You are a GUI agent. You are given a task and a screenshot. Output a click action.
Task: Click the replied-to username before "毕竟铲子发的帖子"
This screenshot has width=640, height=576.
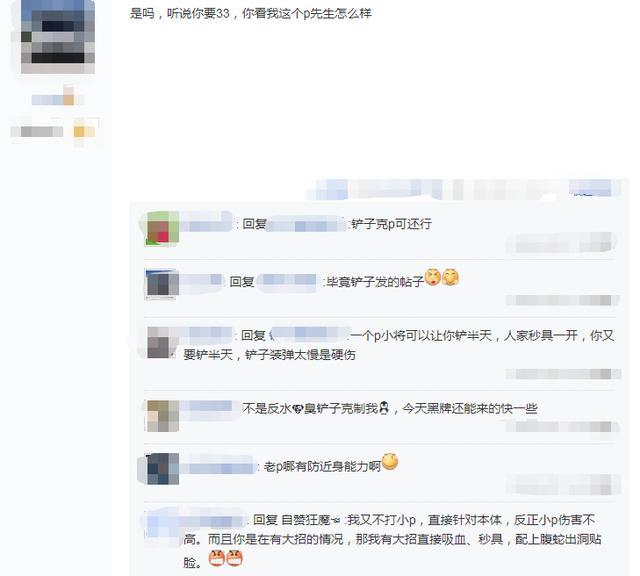point(289,282)
